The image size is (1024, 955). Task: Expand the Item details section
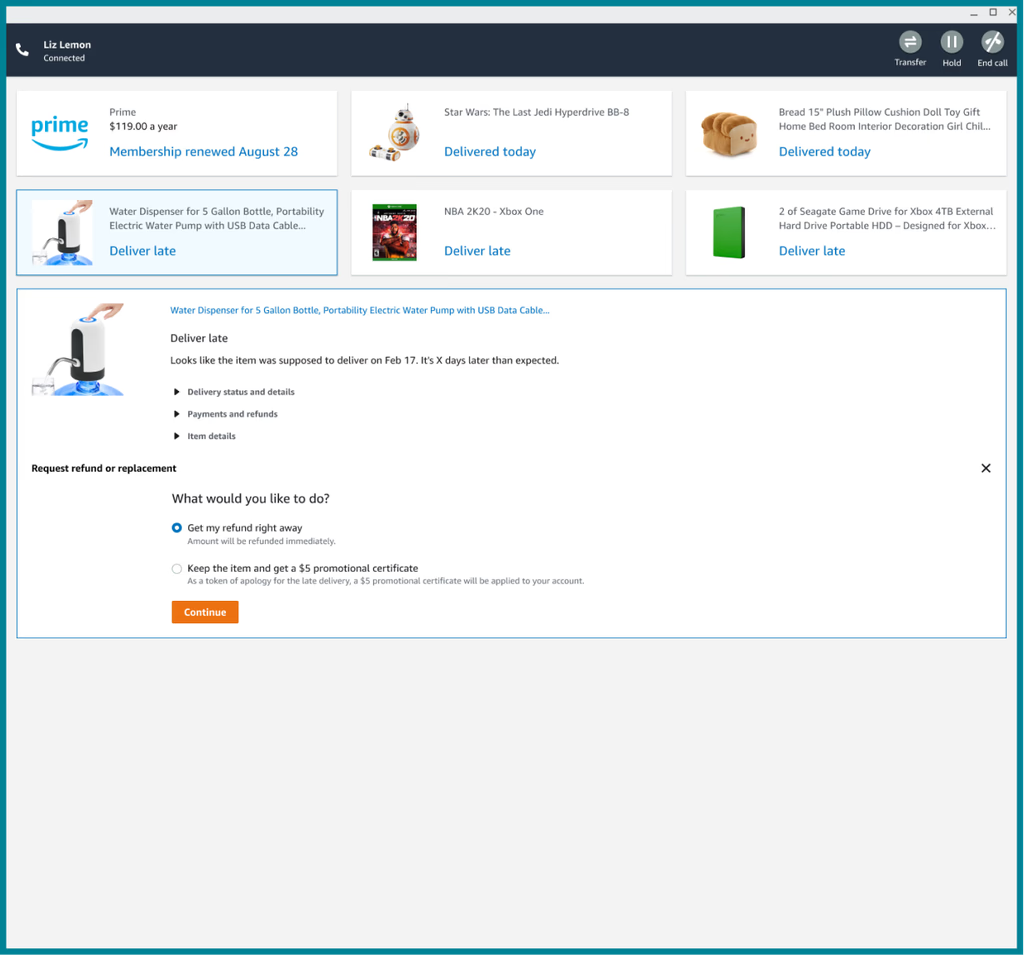click(x=211, y=436)
